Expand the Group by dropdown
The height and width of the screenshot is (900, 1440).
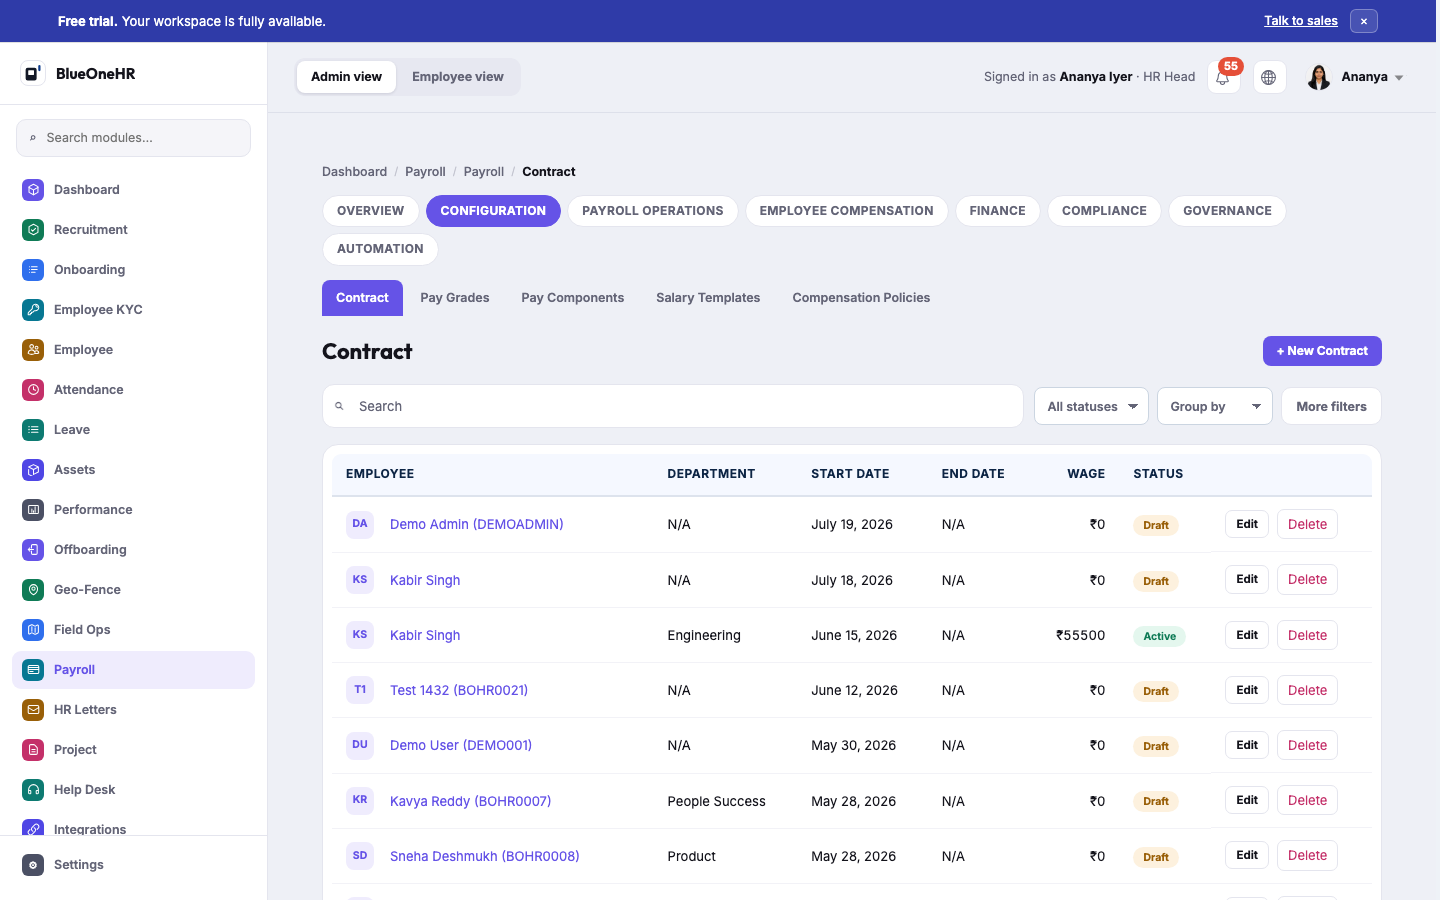point(1215,406)
